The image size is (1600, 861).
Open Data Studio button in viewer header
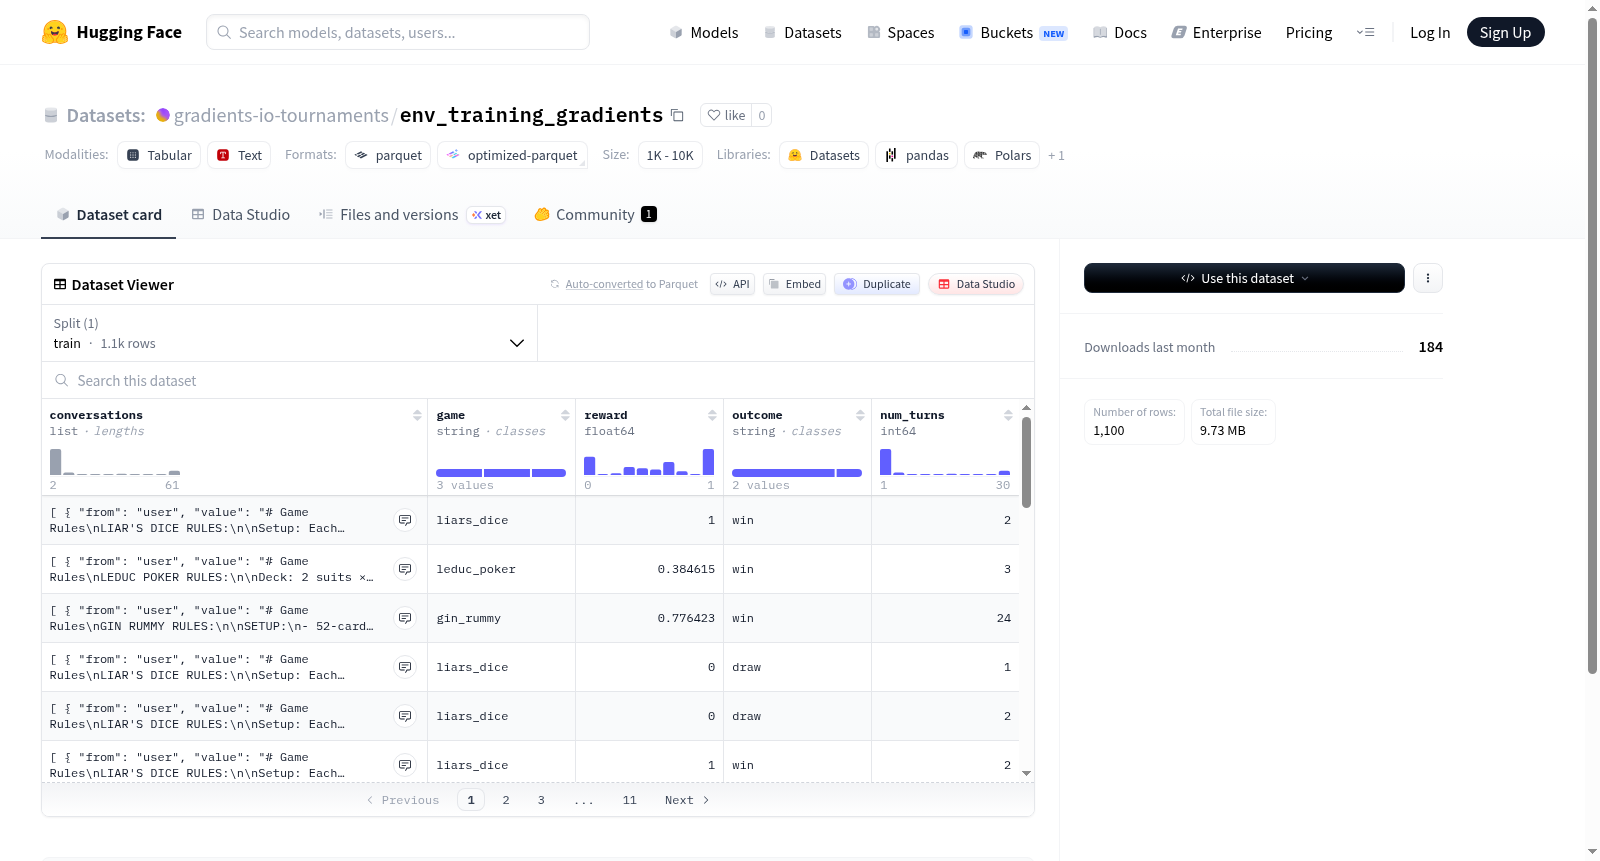(x=976, y=284)
